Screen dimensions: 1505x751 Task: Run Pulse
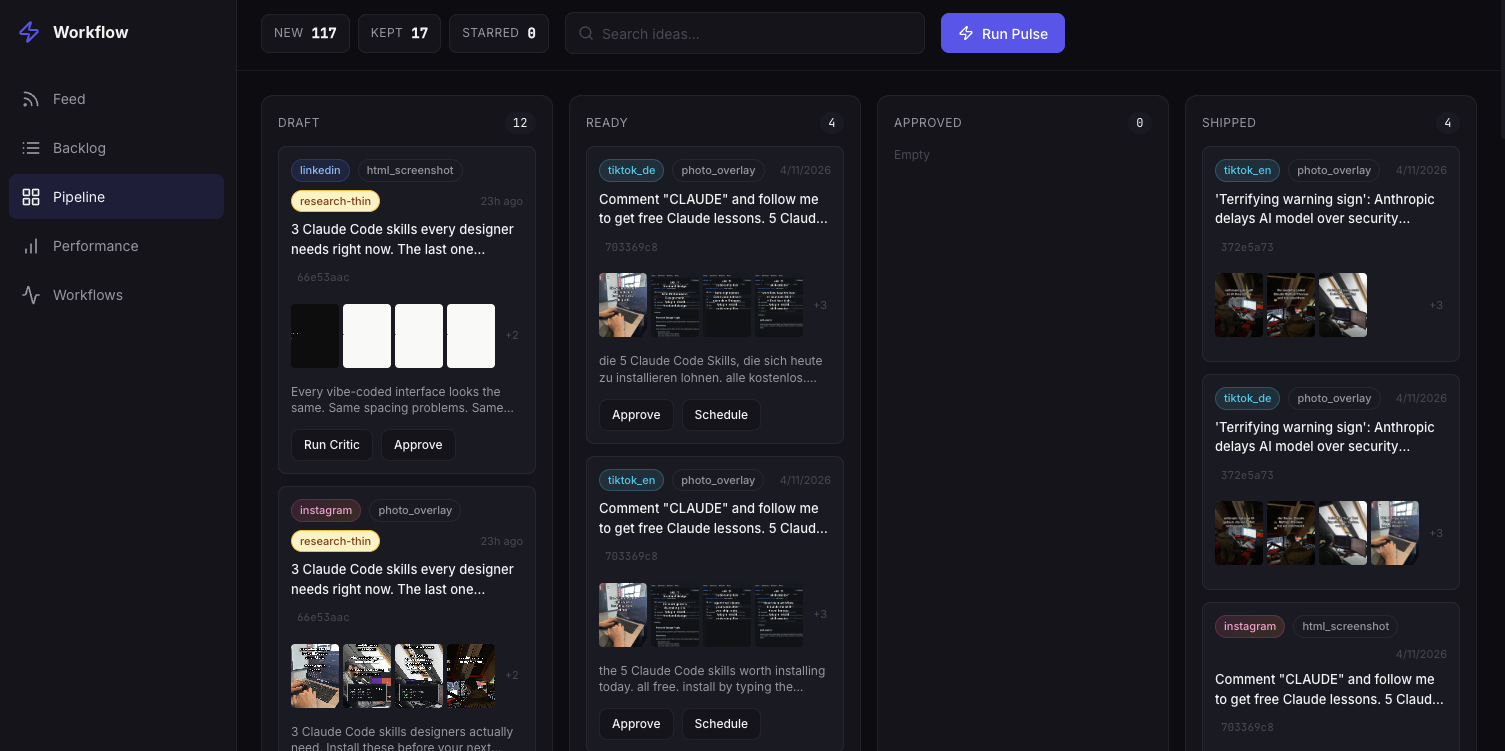(1003, 33)
